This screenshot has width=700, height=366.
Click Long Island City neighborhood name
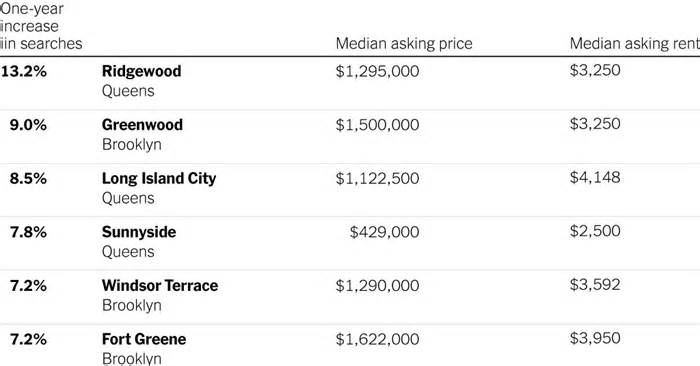click(x=159, y=179)
